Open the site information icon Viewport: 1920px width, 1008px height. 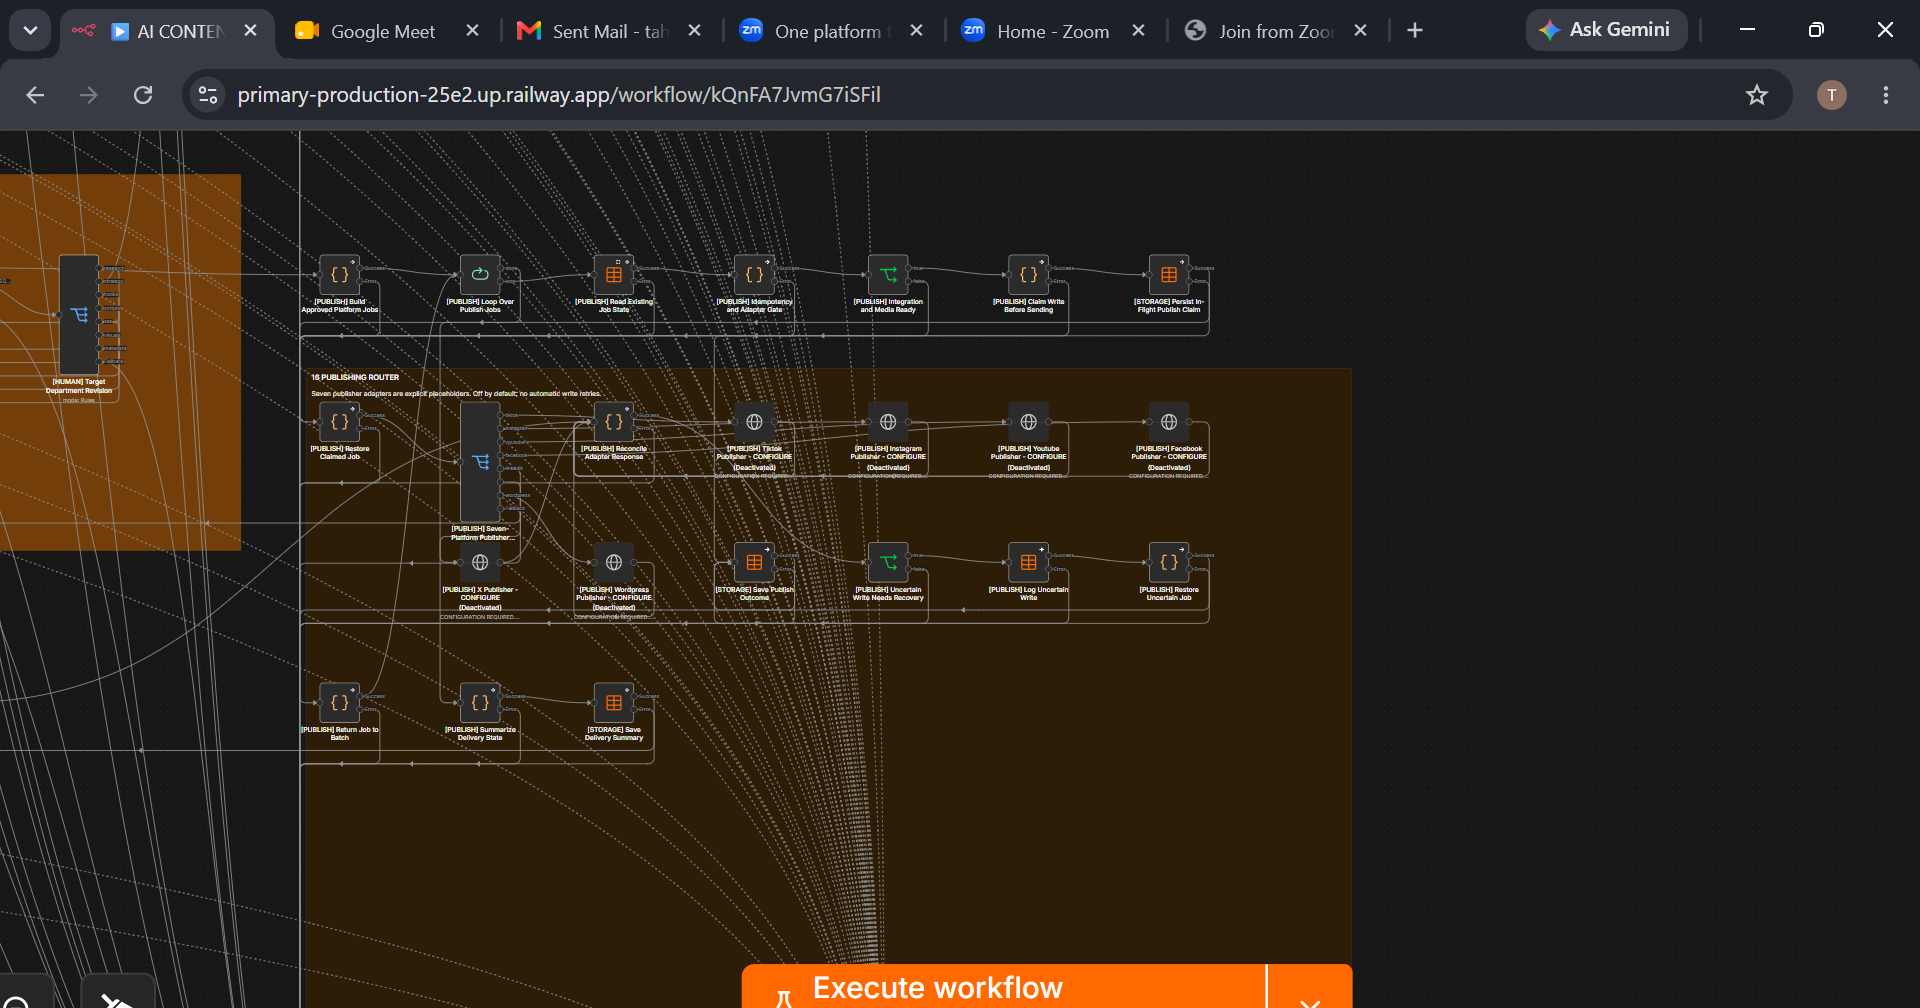(x=208, y=95)
